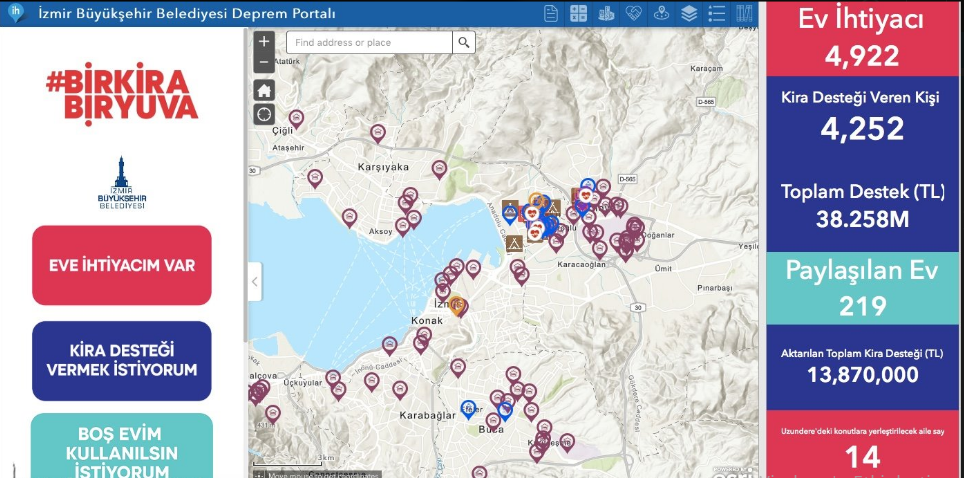Open the calculator grid widget

click(x=579, y=14)
